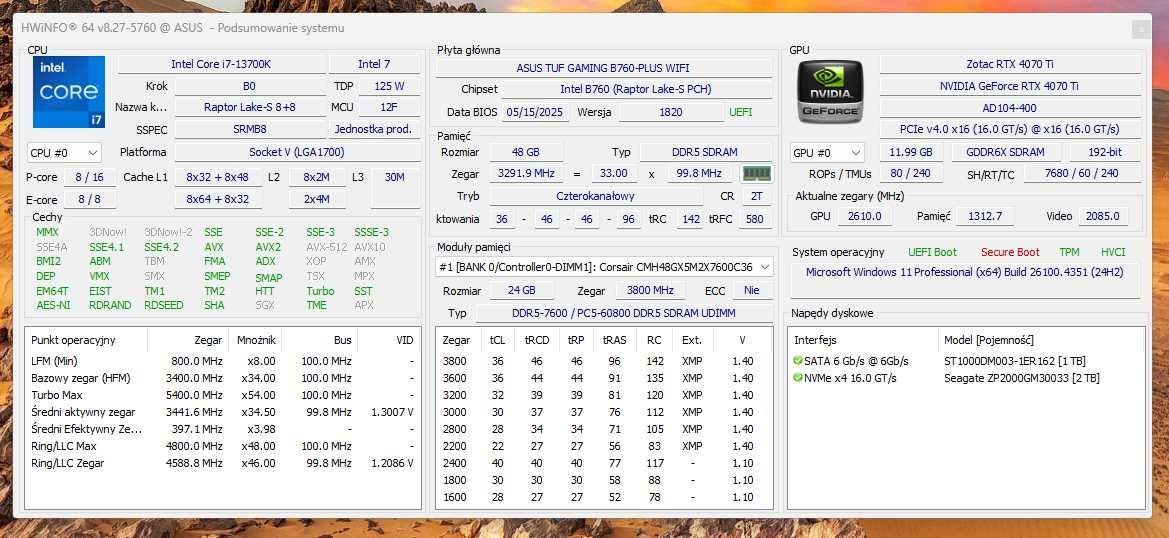Click the 192-bit bus width value
The image size is (1169, 538).
point(1106,153)
